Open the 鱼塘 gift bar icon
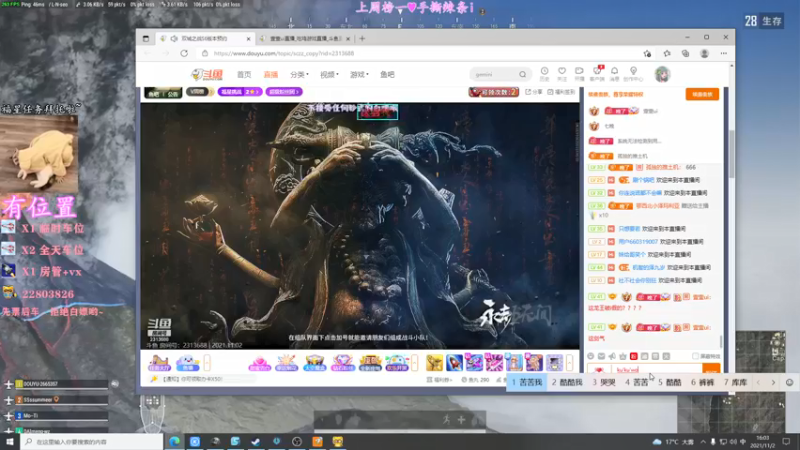 pyautogui.click(x=188, y=363)
